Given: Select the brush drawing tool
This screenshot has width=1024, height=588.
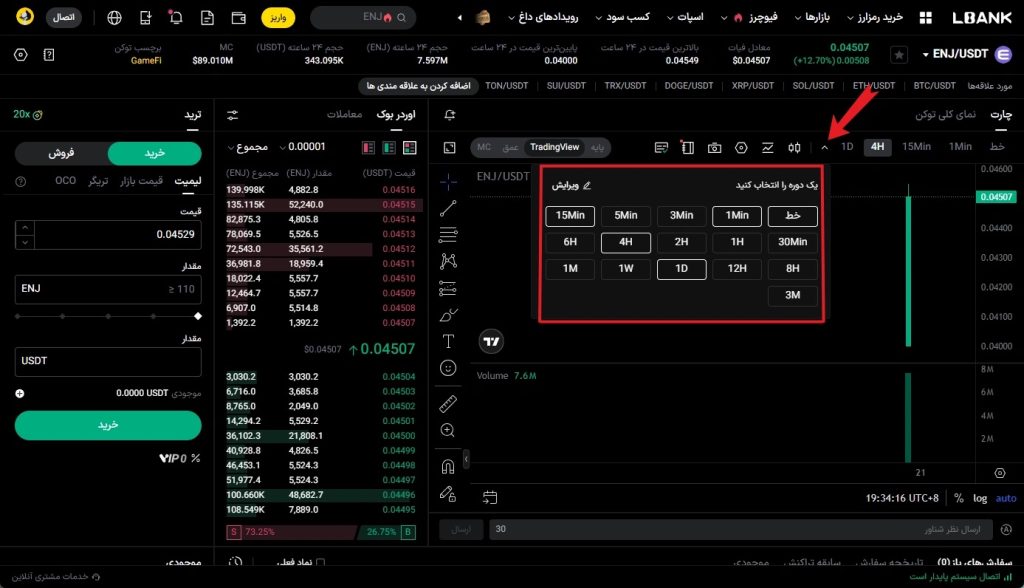Looking at the screenshot, I should (x=448, y=315).
